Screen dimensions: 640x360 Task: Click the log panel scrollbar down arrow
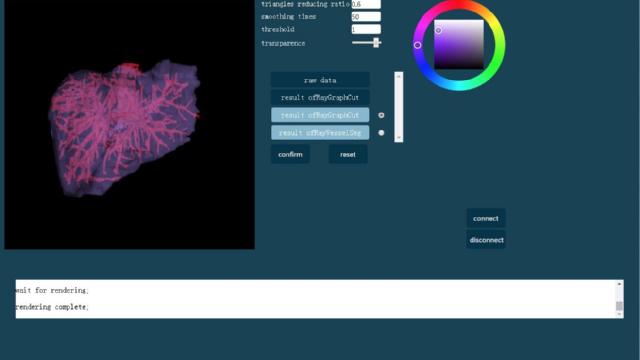coord(620,314)
